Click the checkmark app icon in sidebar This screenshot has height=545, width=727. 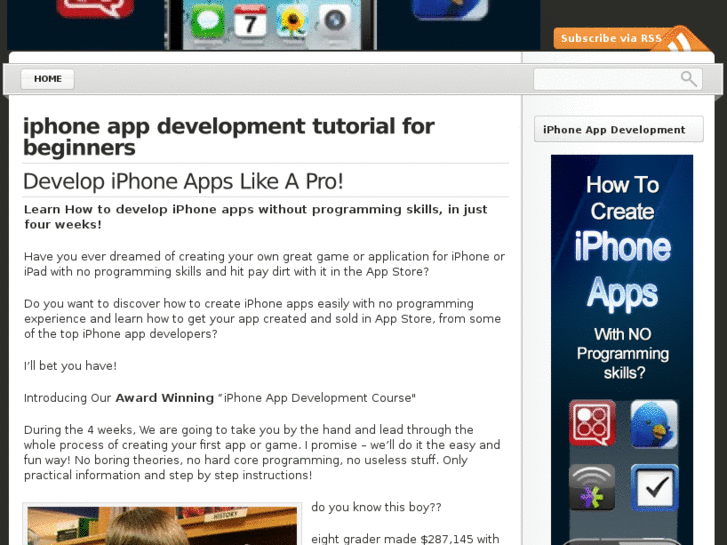tap(654, 487)
